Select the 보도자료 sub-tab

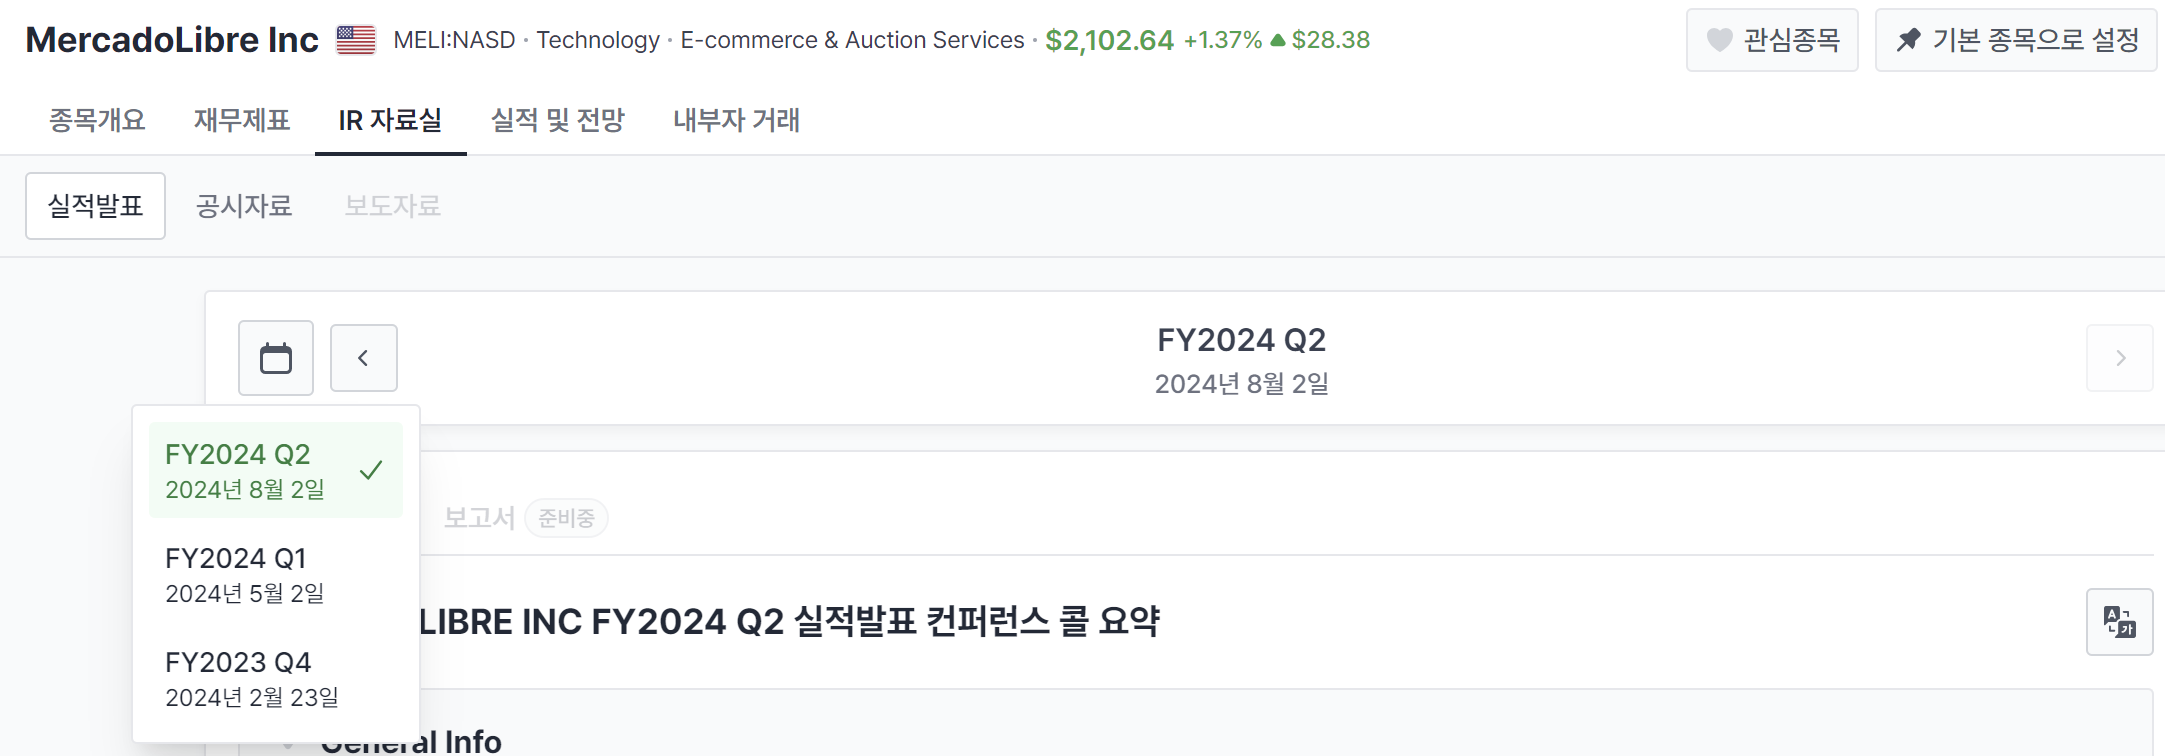pos(393,206)
